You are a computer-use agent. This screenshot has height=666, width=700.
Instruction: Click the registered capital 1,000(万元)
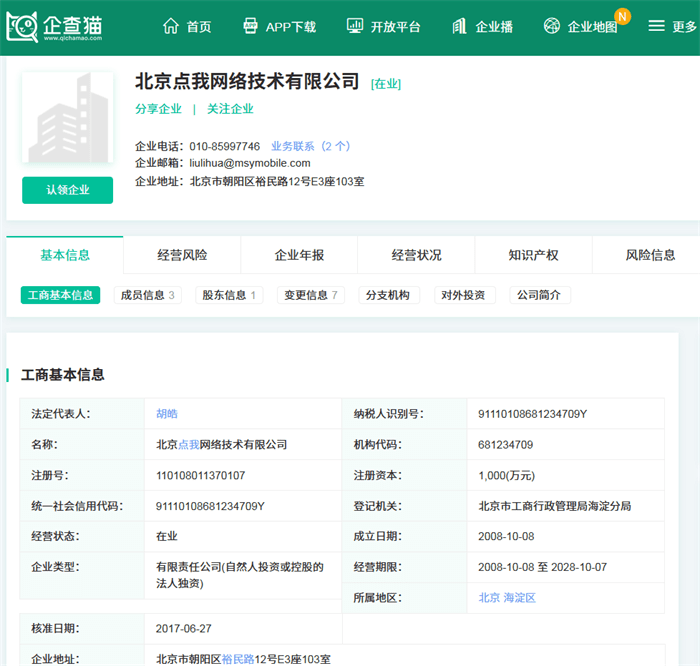pos(506,475)
